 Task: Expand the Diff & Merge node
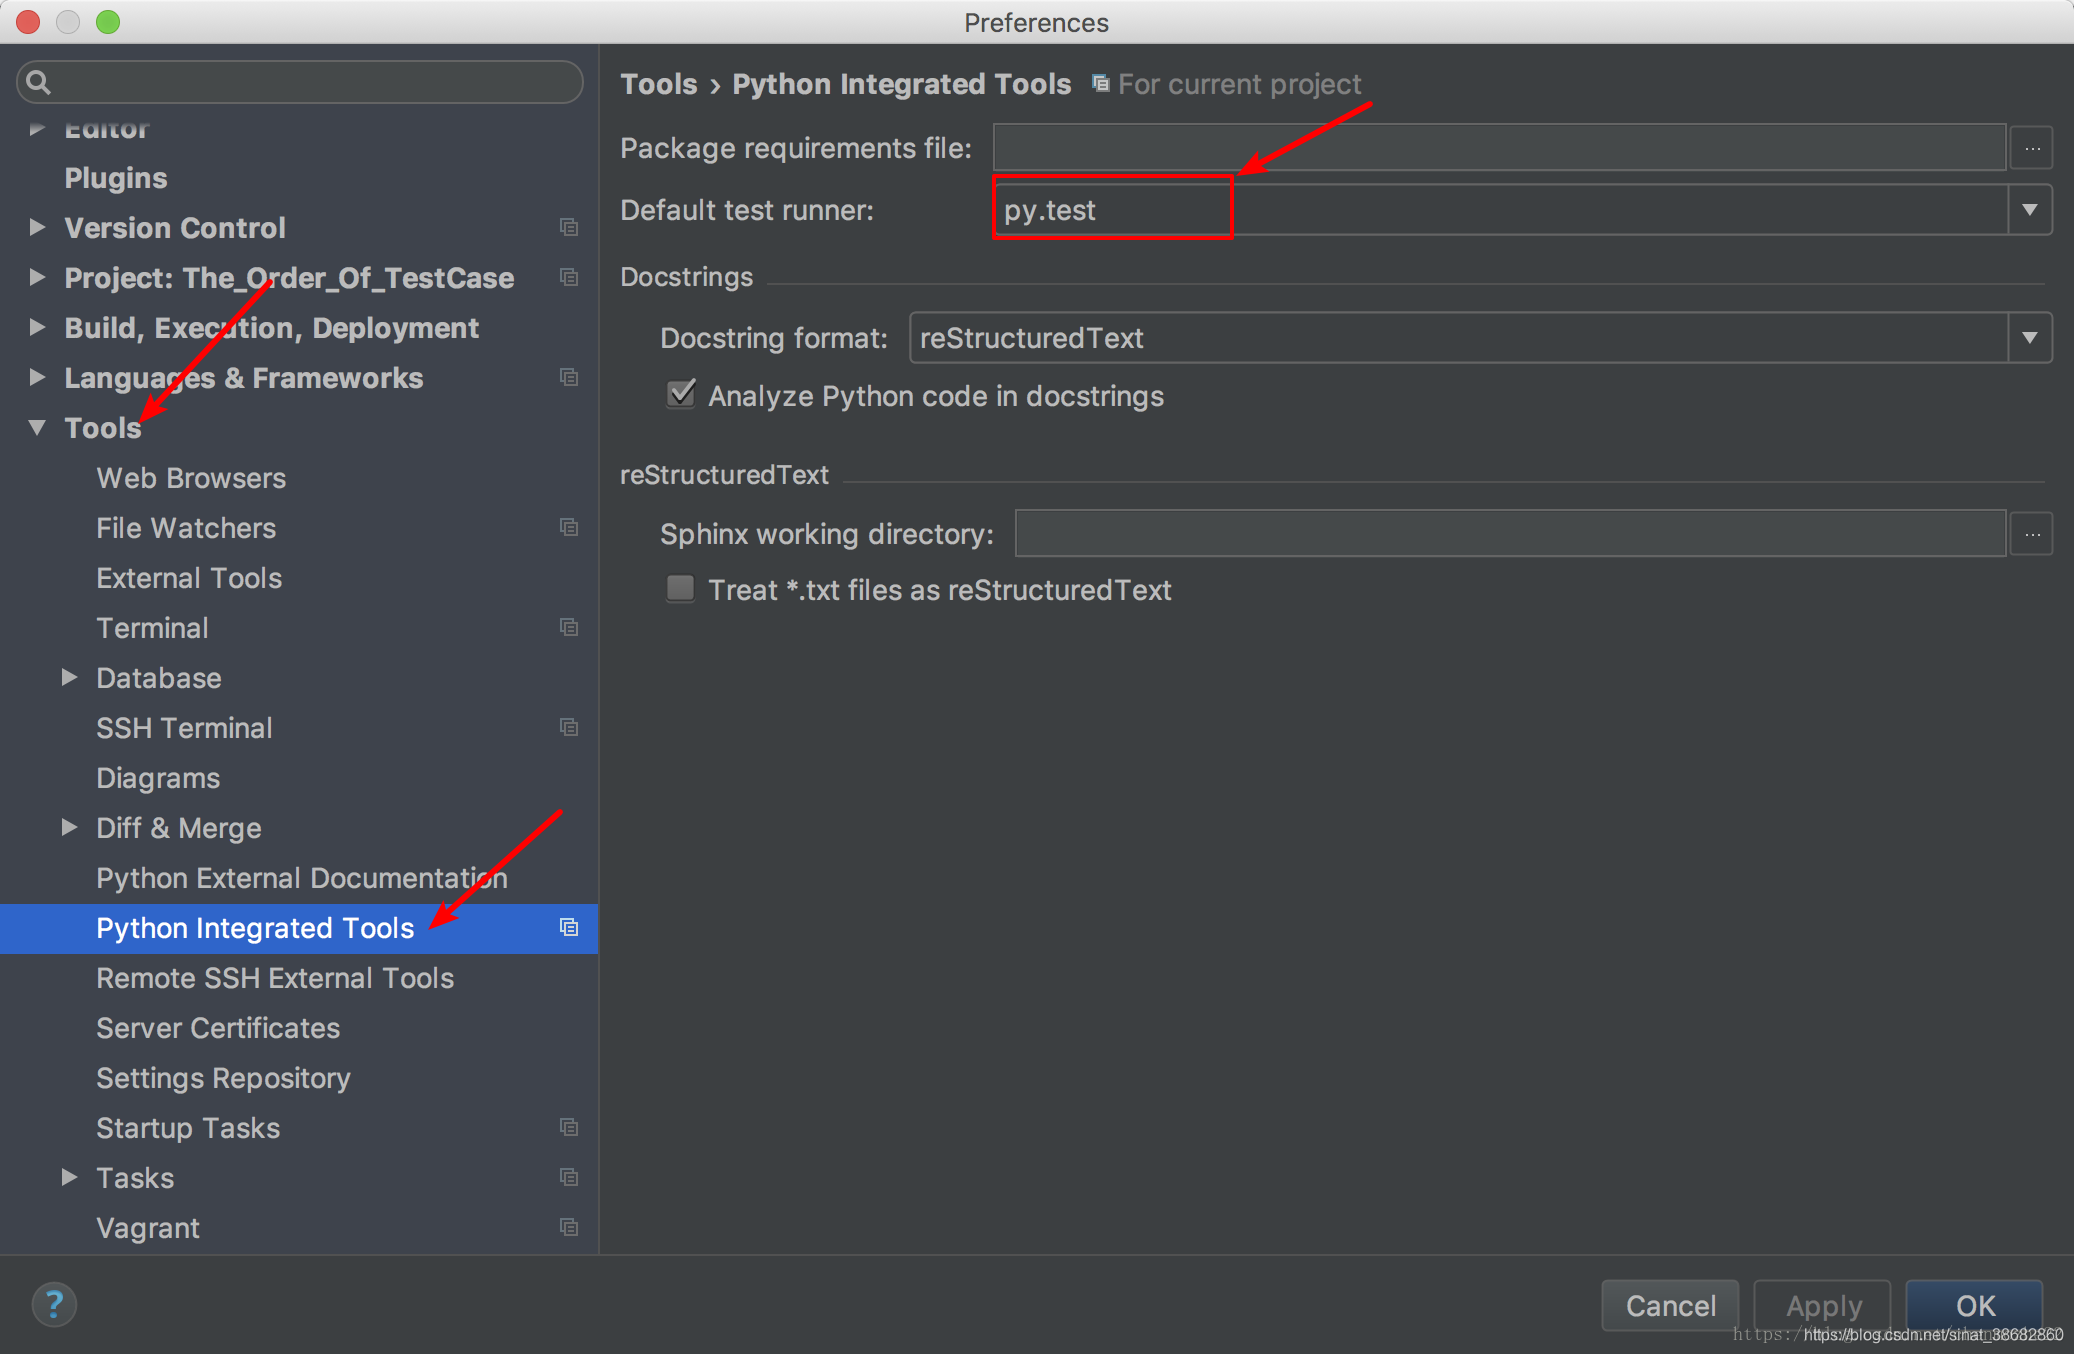pyautogui.click(x=69, y=828)
